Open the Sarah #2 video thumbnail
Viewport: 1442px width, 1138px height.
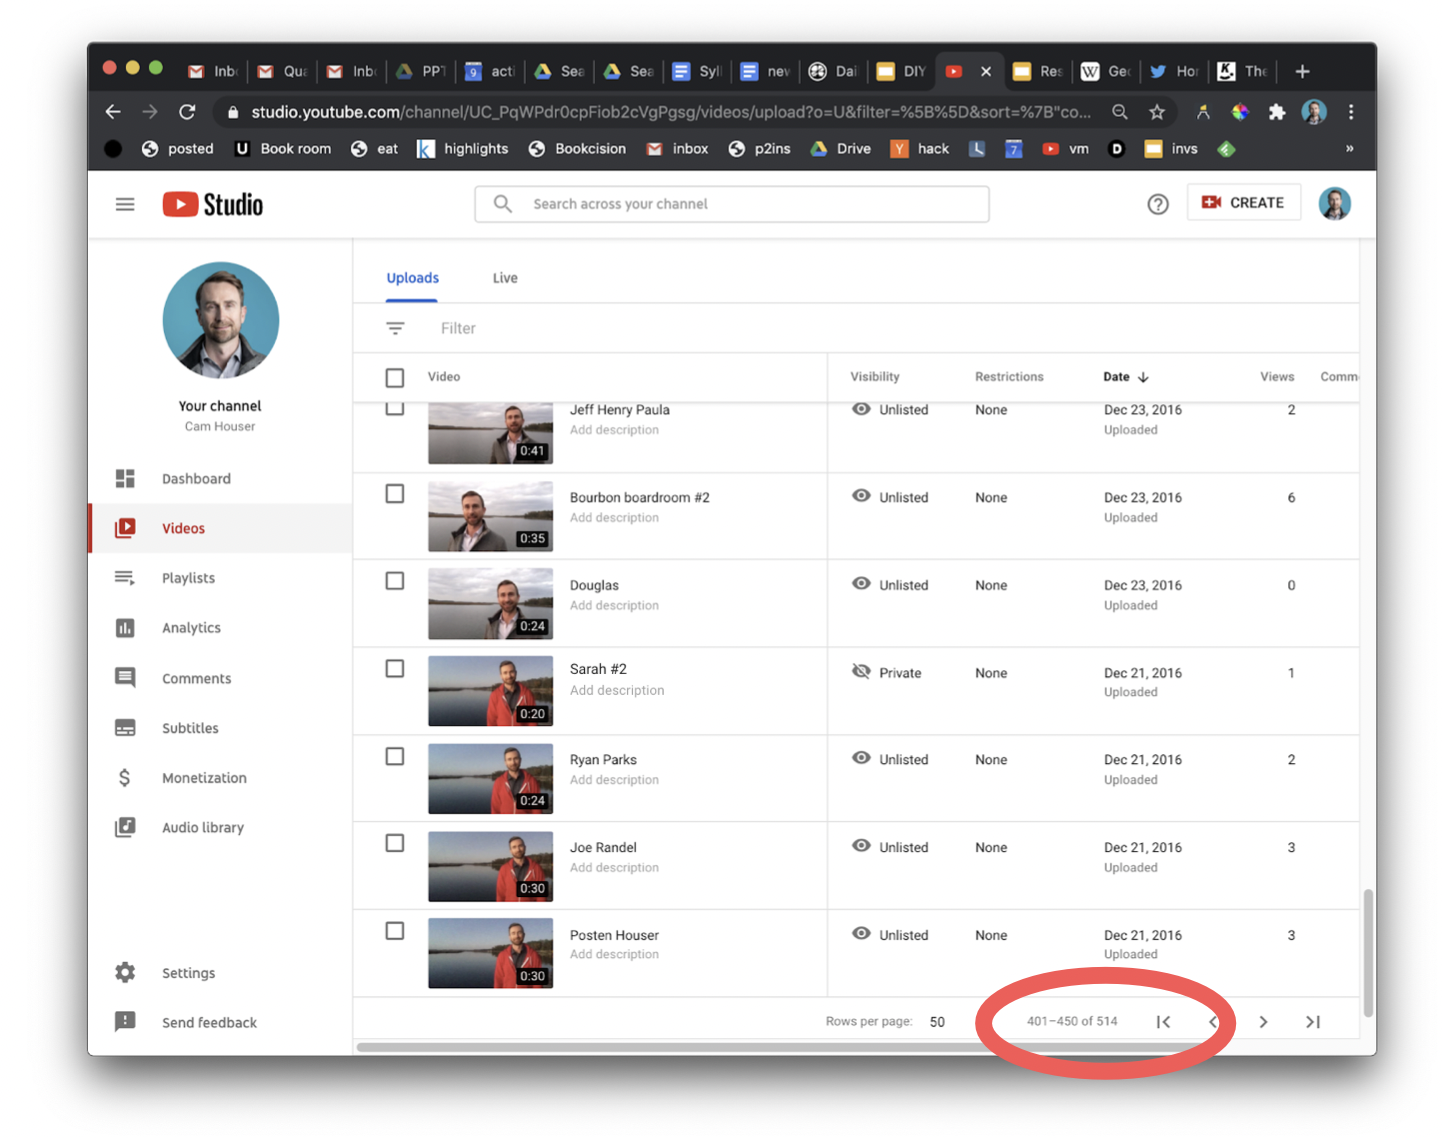490,691
